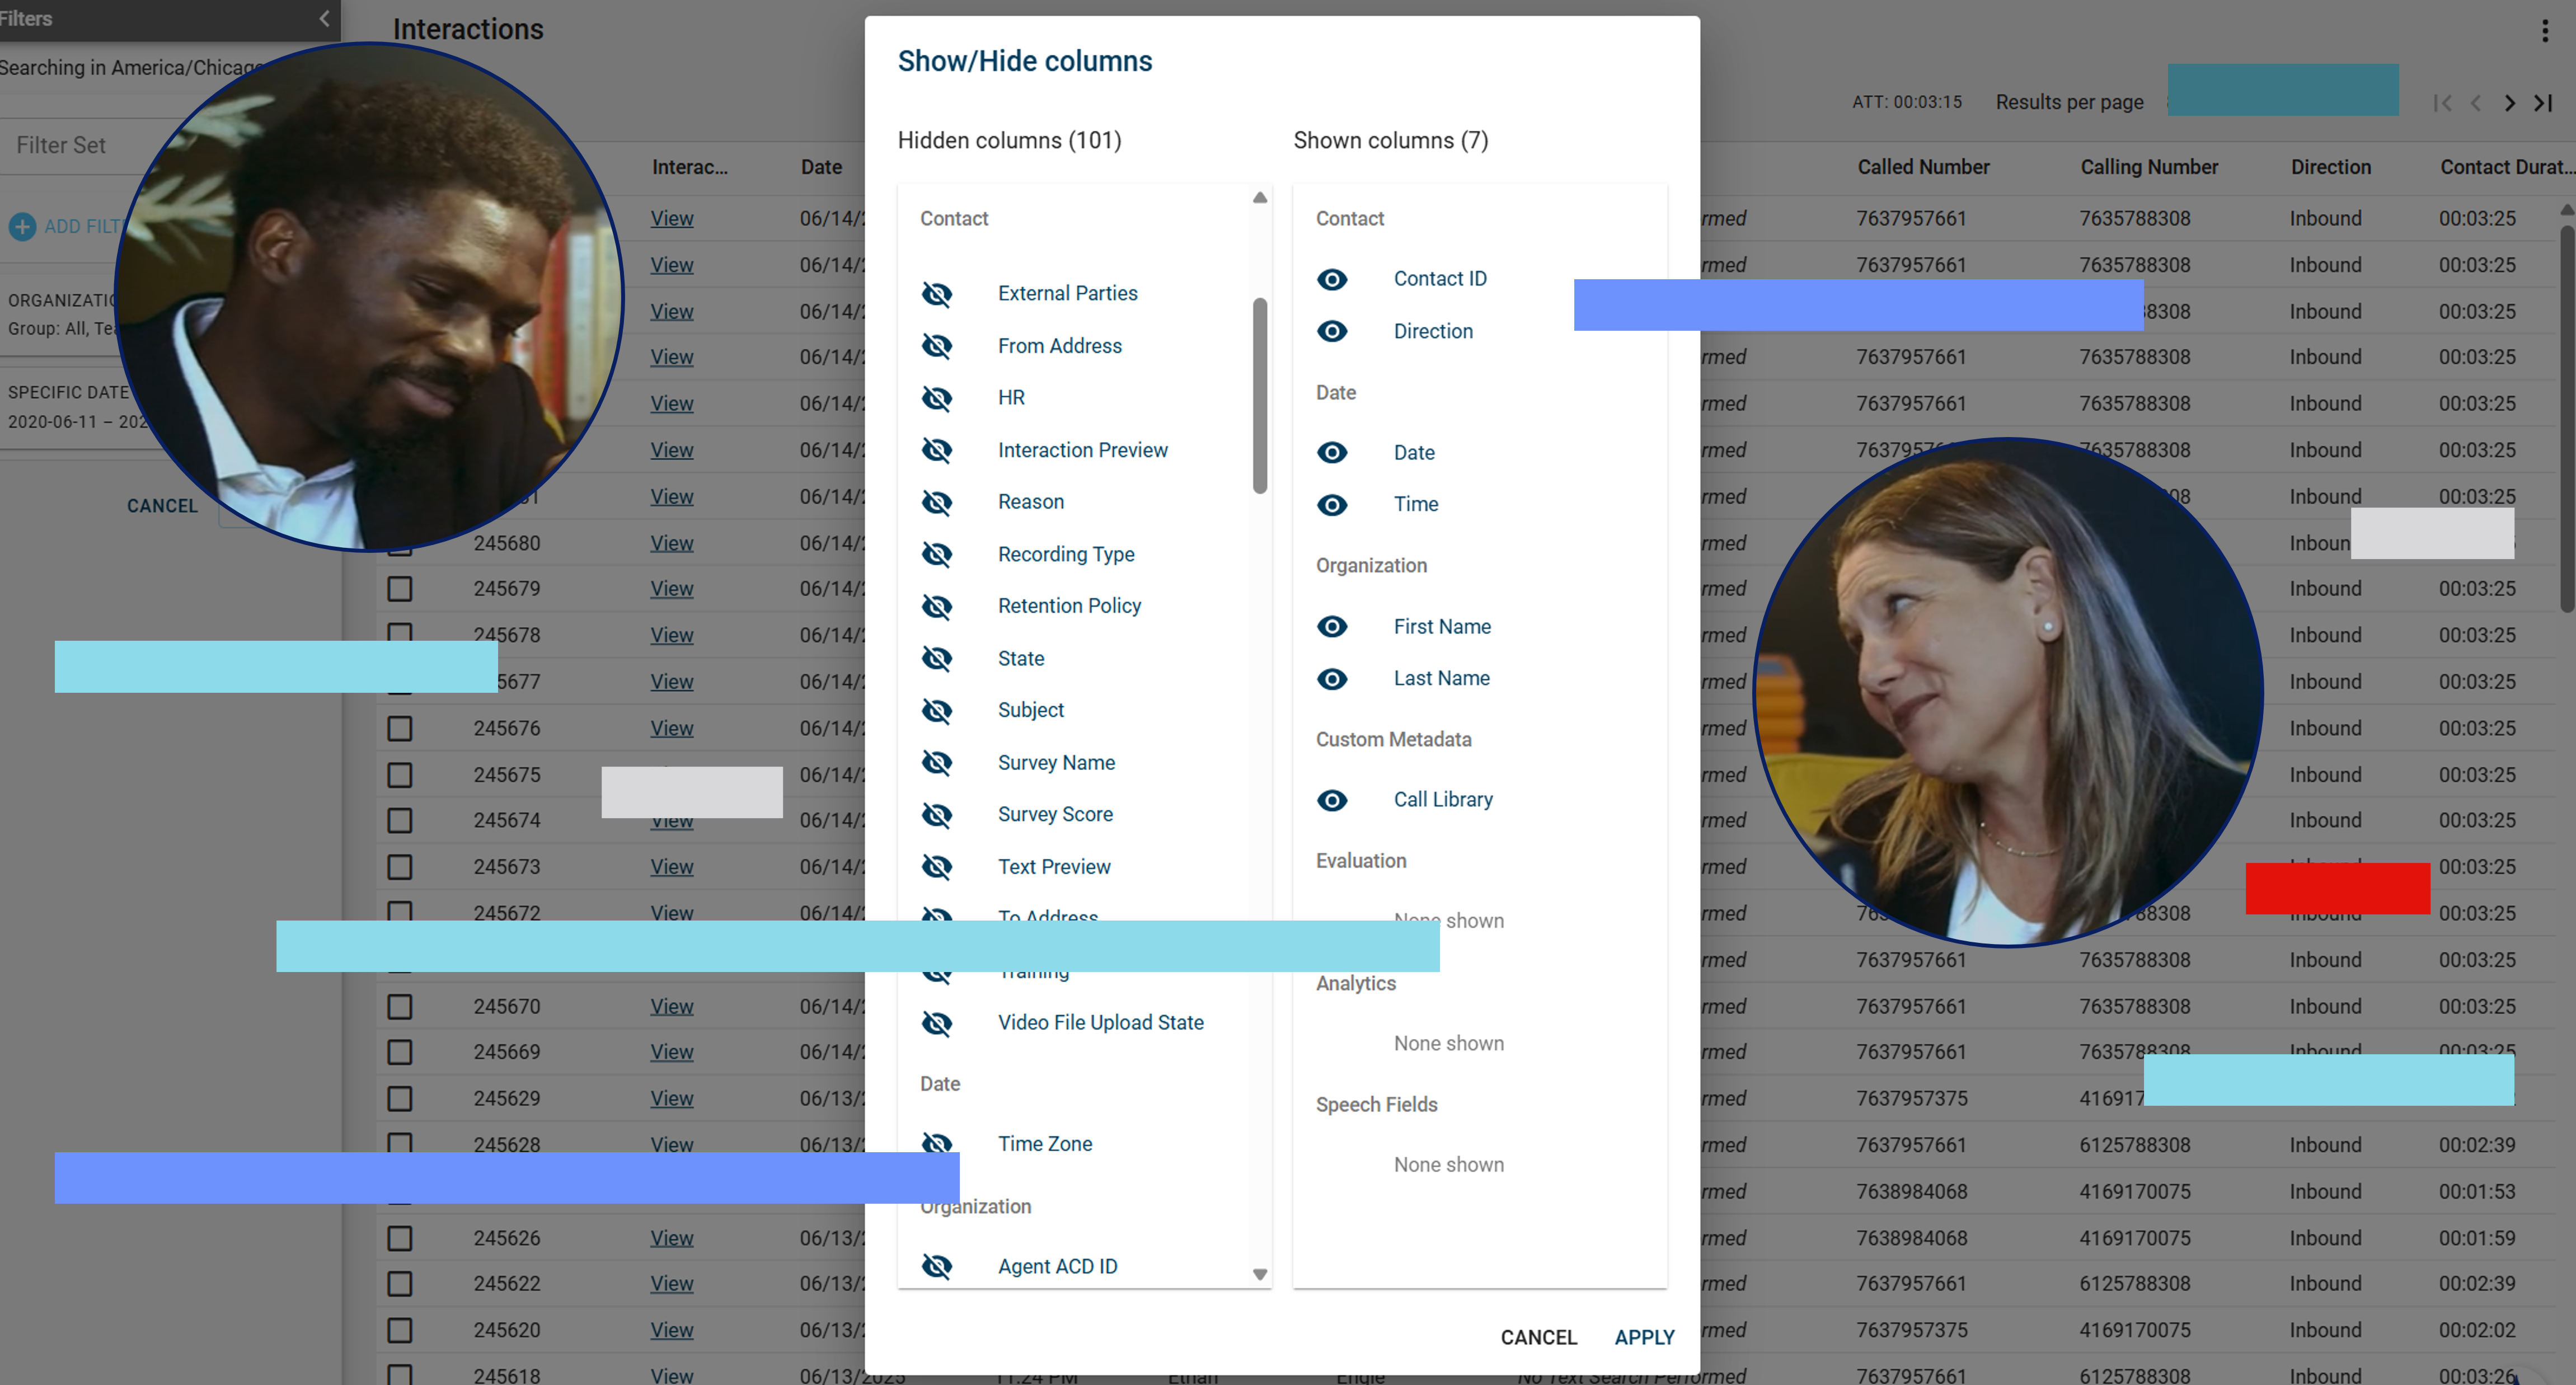Go to next results page arrow
Viewport: 2576px width, 1385px height.
pyautogui.click(x=2509, y=103)
